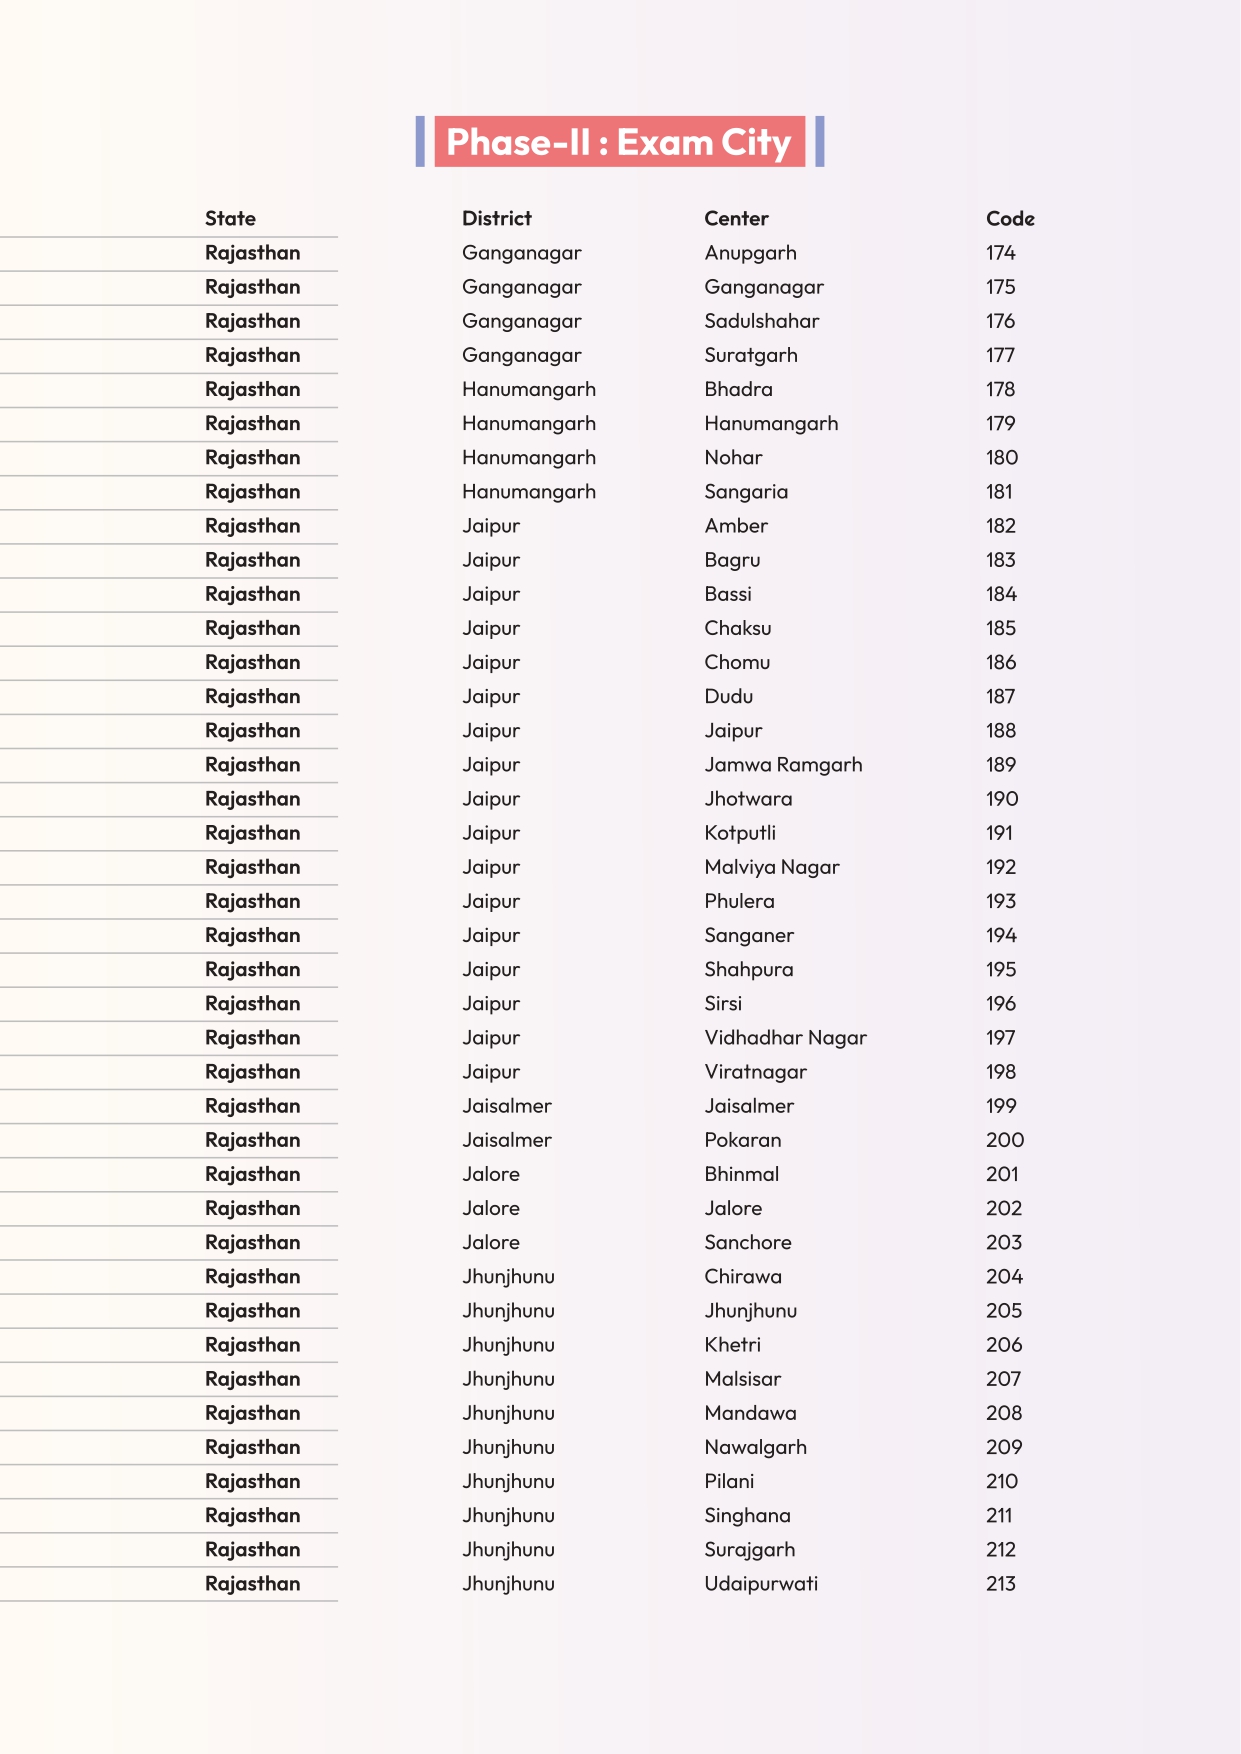Viewport: 1241px width, 1754px height.
Task: Click the State column header
Action: coord(230,218)
